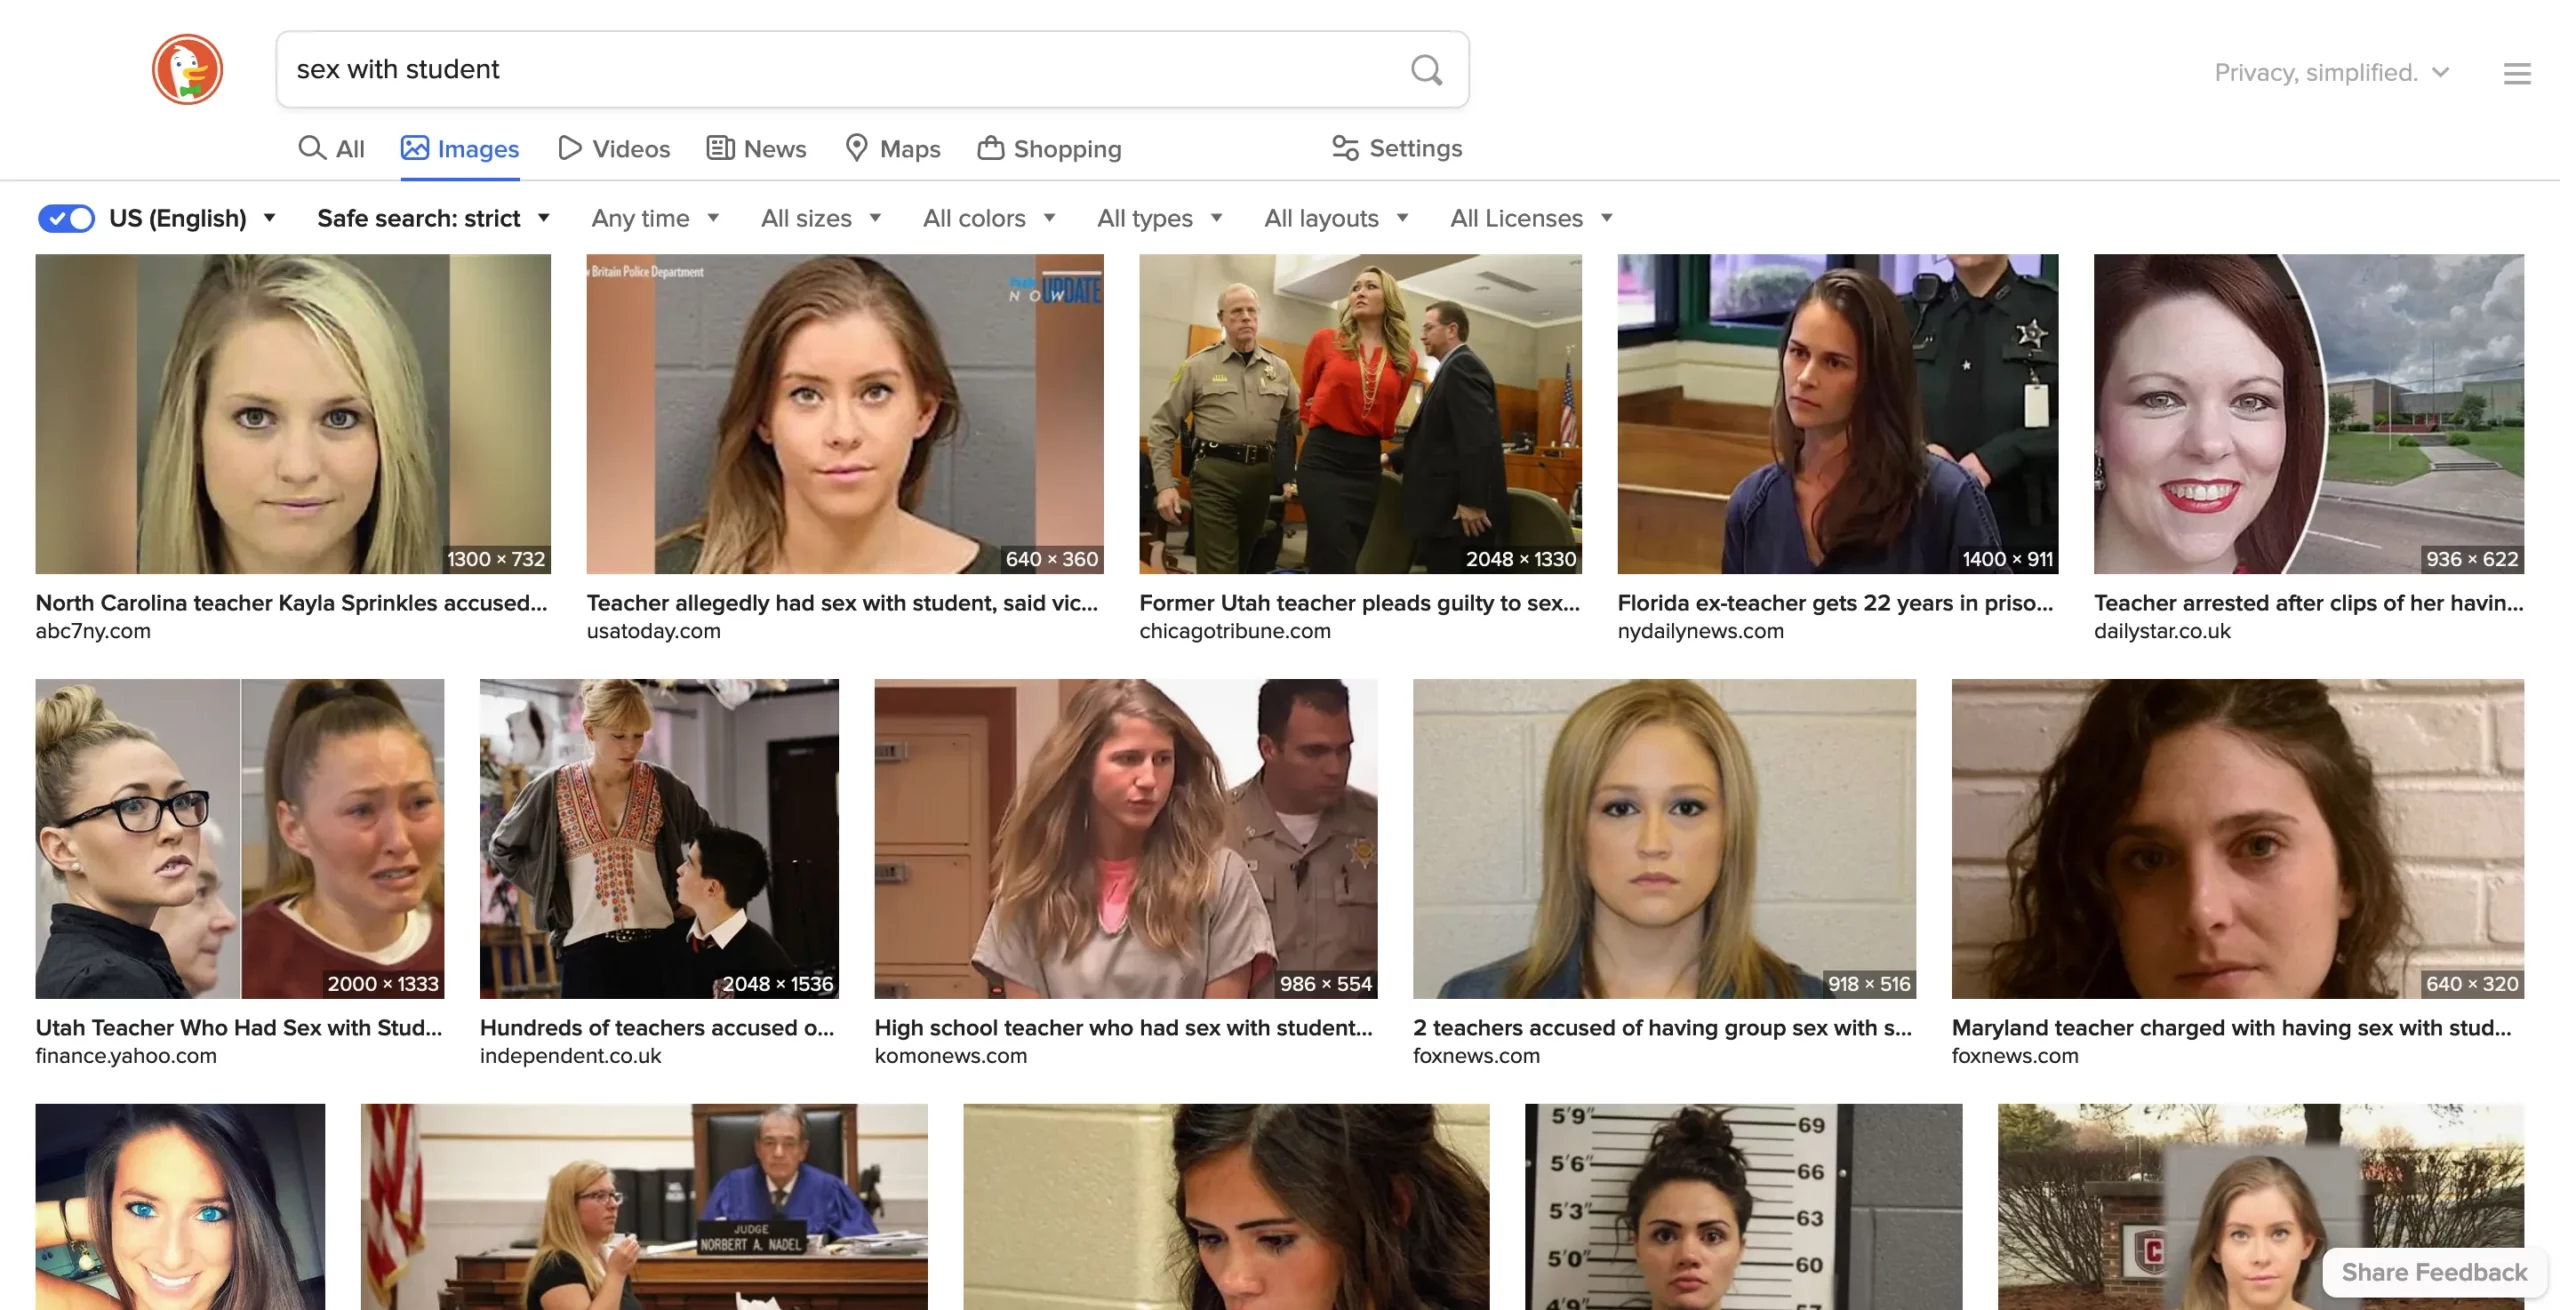Screen dimensions: 2560x1310
Task: Expand the All Licenses dropdown
Action: click(x=1530, y=218)
